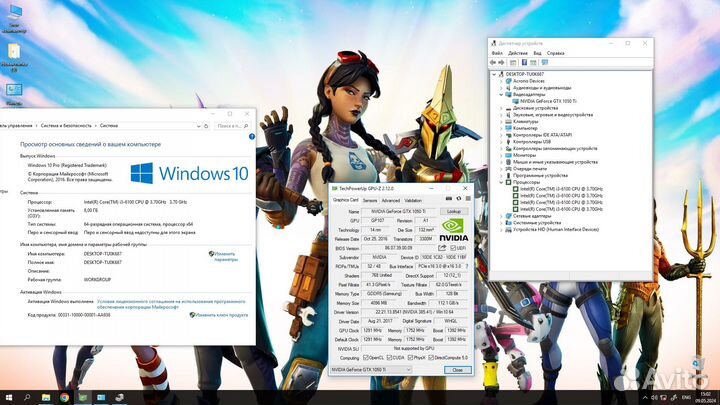This screenshot has height=405, width=720.
Task: Collapse the Видеоадаптеры tree node
Action: pos(502,95)
